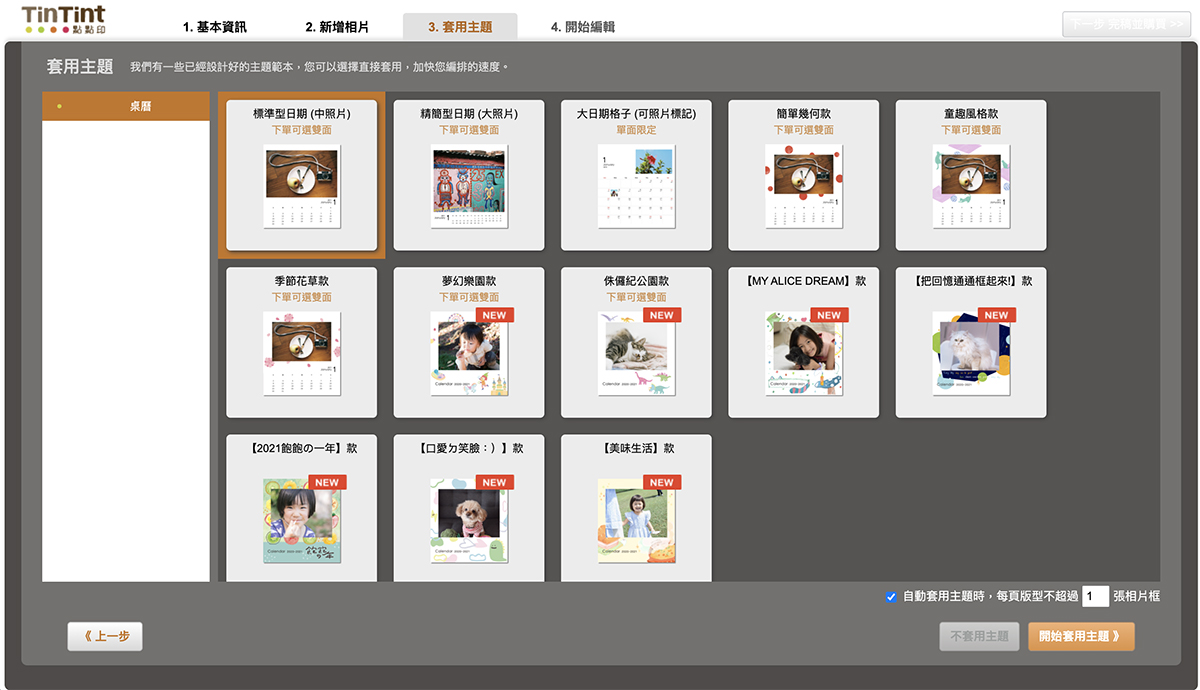This screenshot has height=690, width=1200.
Task: Pick the 夢幻樂園款 theme with NEW badge
Action: pyautogui.click(x=469, y=342)
